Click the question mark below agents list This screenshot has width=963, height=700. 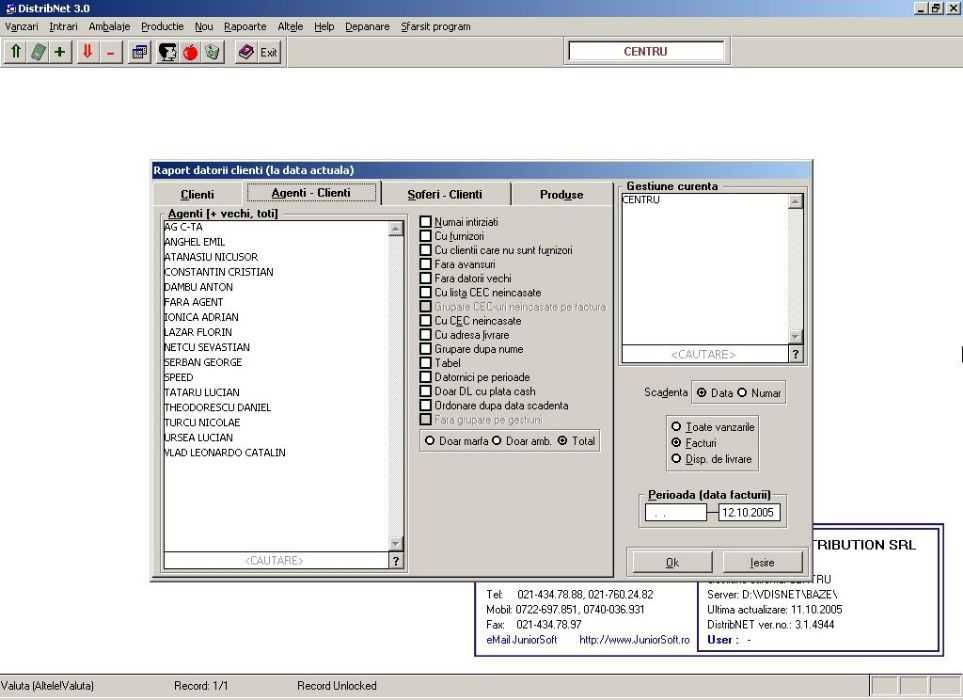[396, 561]
